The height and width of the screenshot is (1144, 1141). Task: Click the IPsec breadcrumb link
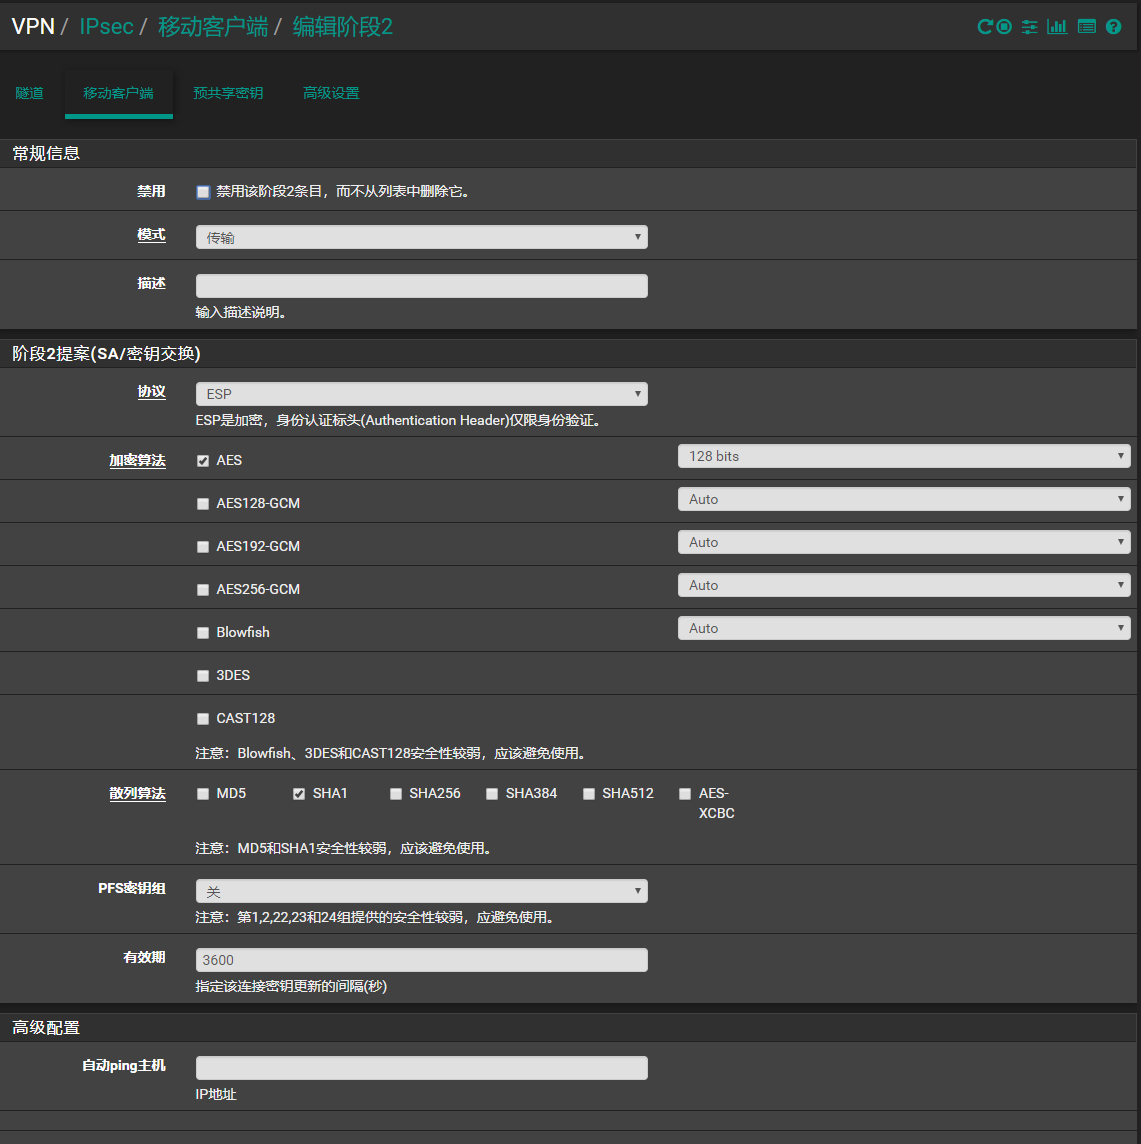click(x=106, y=27)
